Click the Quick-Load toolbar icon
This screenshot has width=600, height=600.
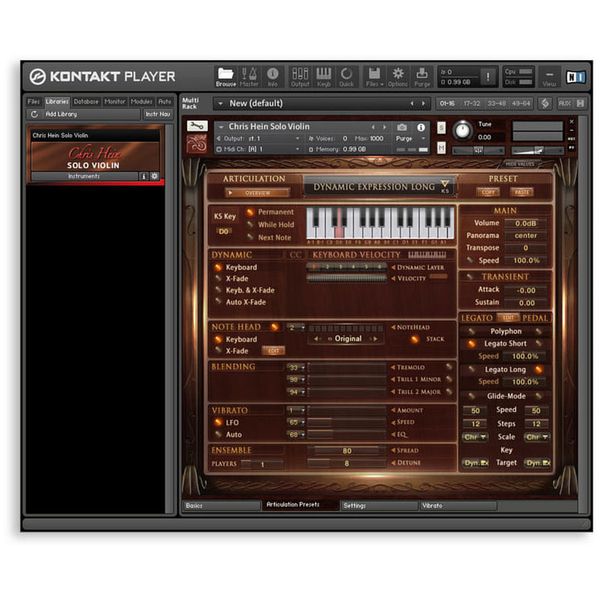pyautogui.click(x=346, y=77)
